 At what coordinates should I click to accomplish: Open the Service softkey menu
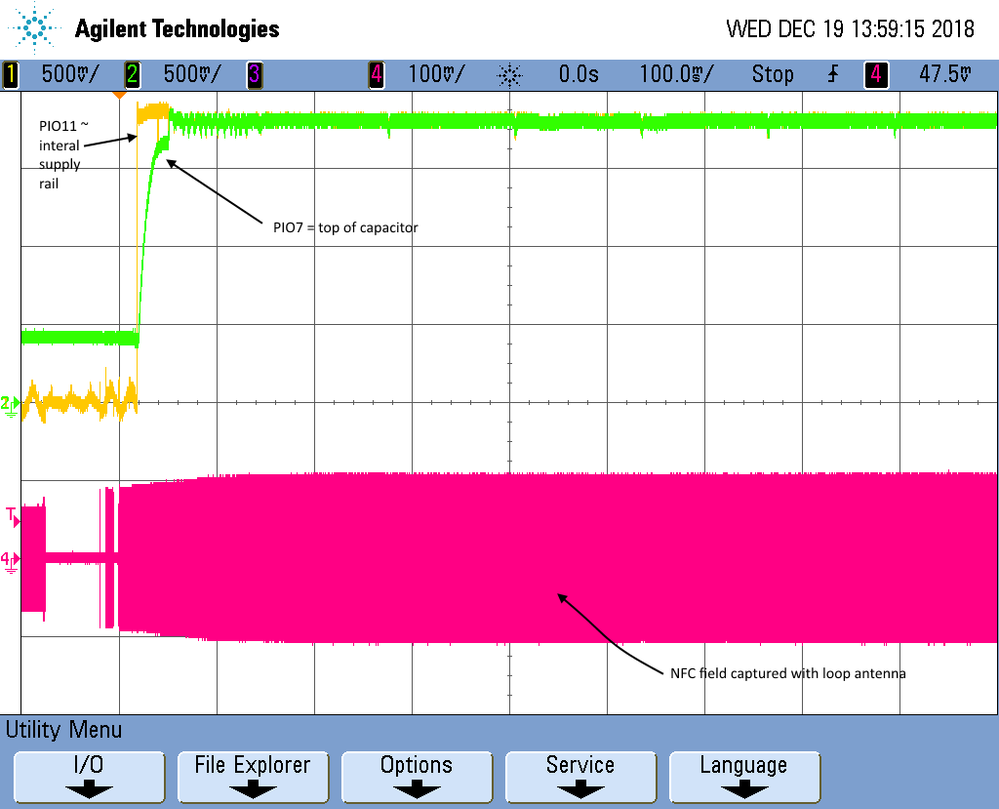pos(580,777)
